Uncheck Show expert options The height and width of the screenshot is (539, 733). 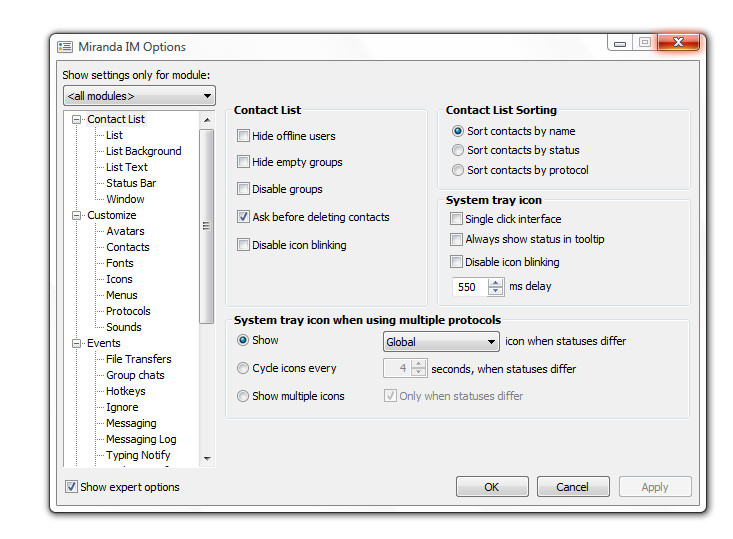pyautogui.click(x=71, y=487)
